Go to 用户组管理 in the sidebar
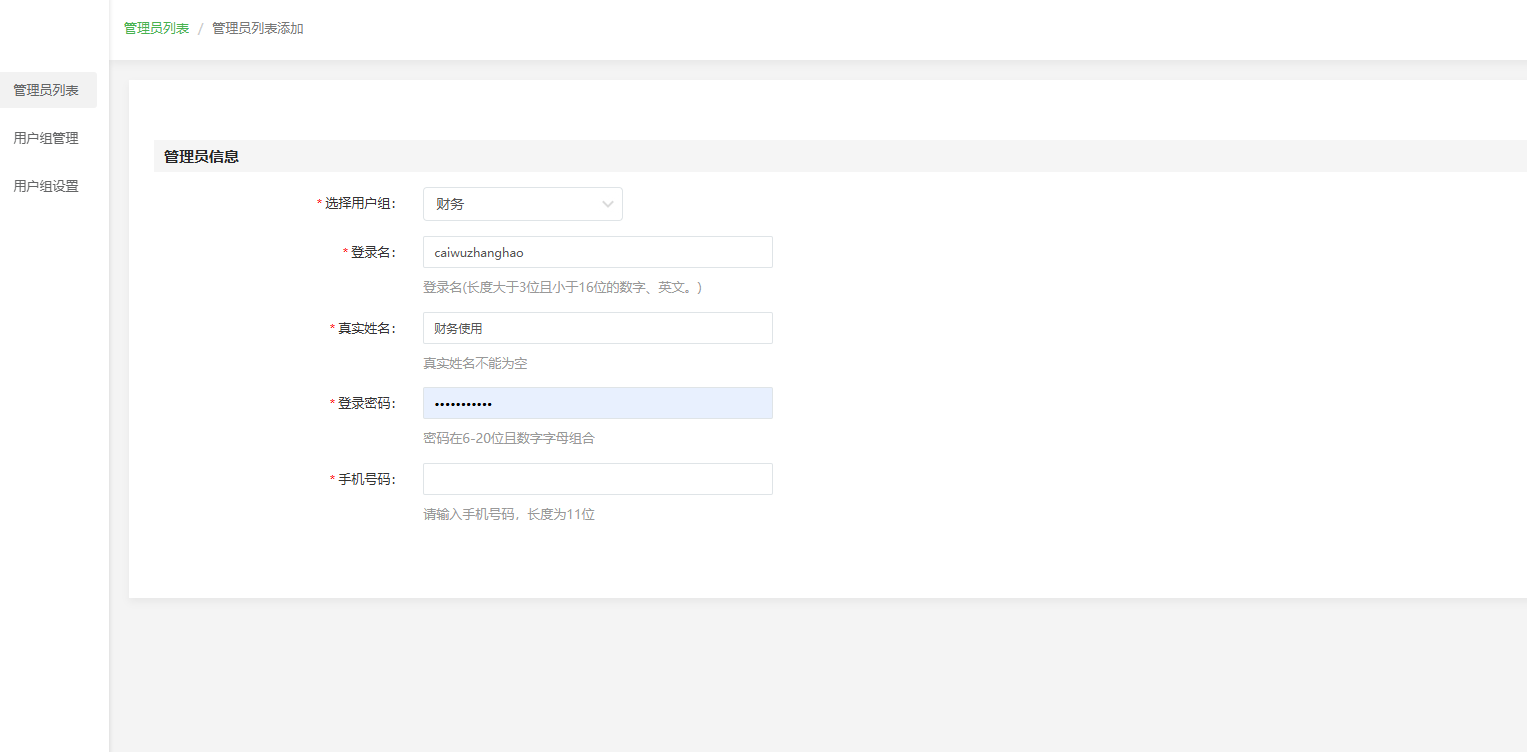The width and height of the screenshot is (1527, 752). [x=46, y=138]
